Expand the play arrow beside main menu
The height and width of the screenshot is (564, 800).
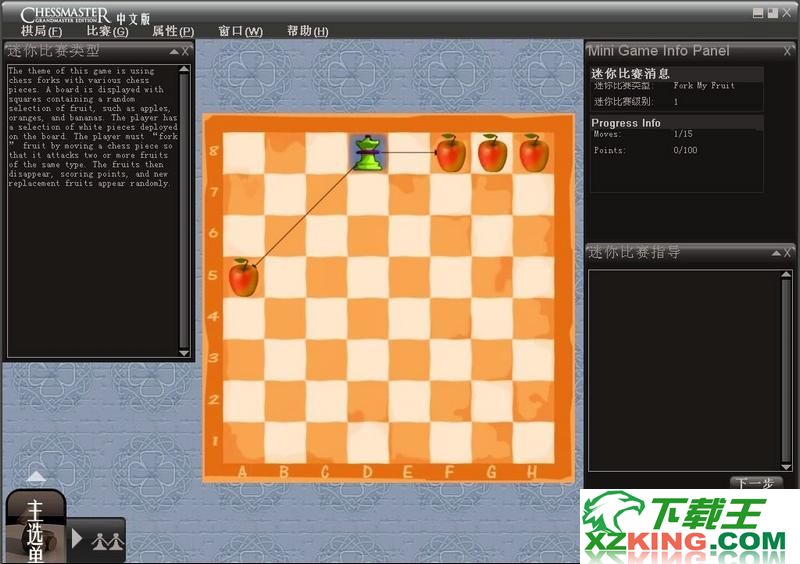point(77,538)
